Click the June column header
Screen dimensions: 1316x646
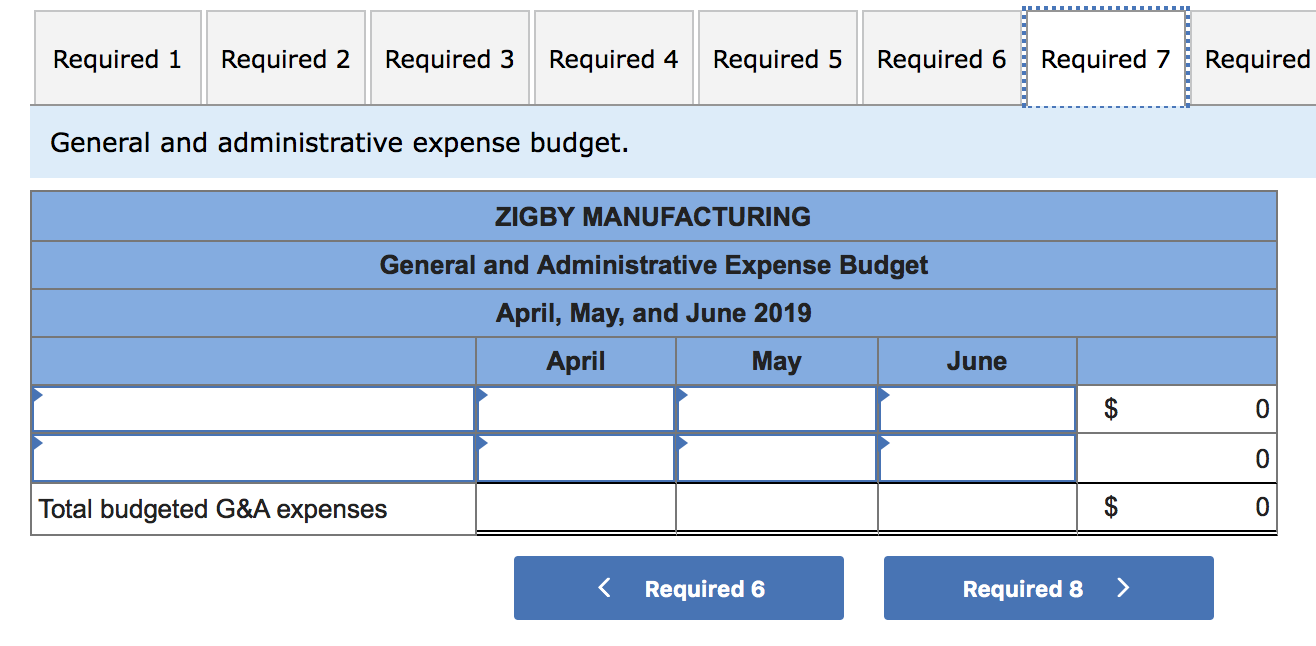(977, 361)
